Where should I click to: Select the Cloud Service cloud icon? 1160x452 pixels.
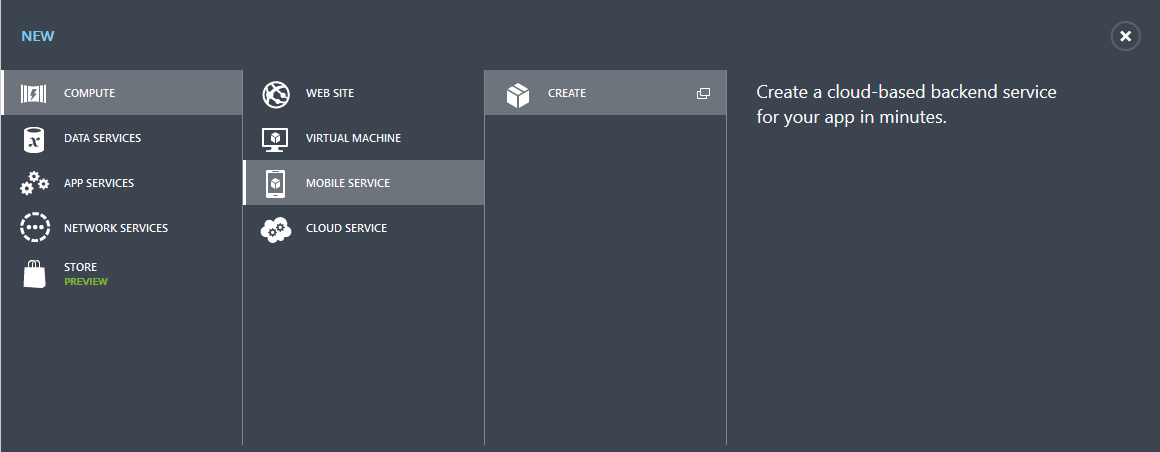pyautogui.click(x=276, y=230)
